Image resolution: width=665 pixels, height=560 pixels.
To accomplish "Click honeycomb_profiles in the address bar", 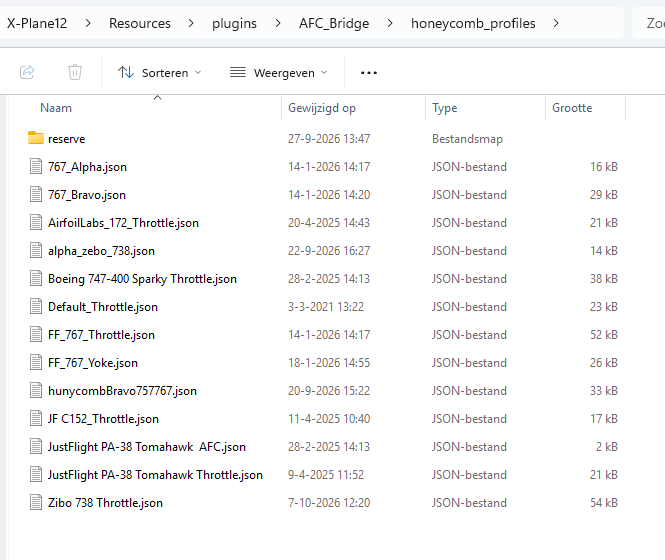I will pyautogui.click(x=473, y=23).
